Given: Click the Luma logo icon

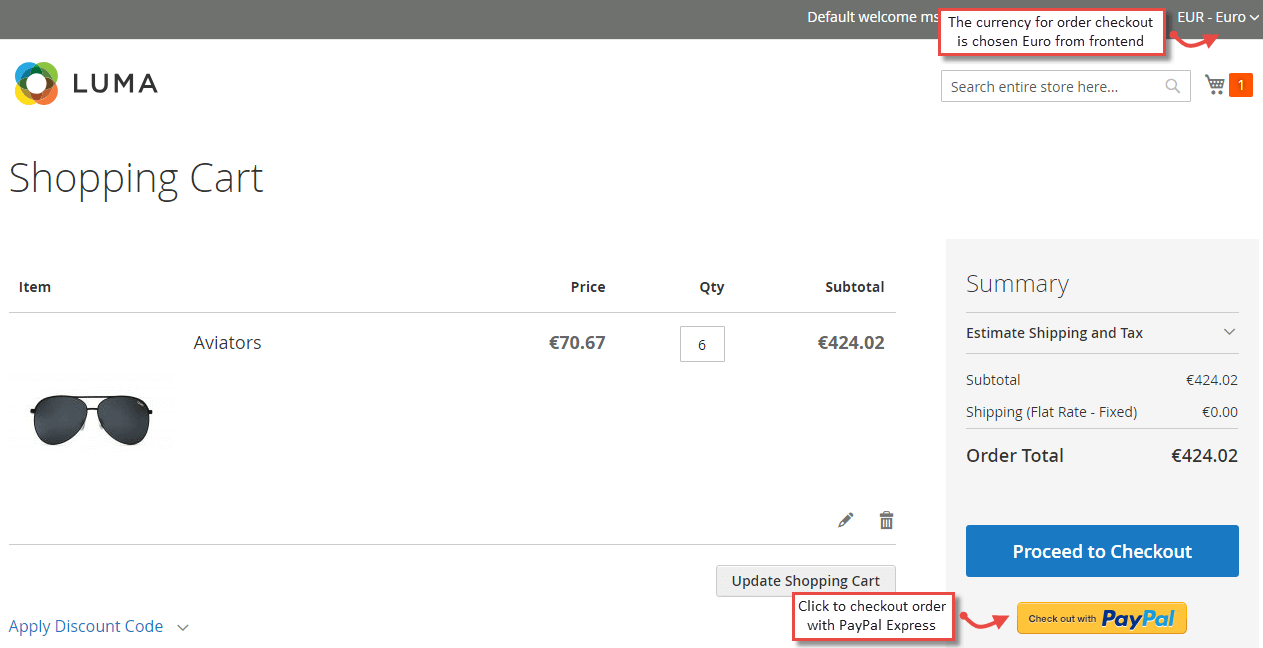Looking at the screenshot, I should pos(36,83).
